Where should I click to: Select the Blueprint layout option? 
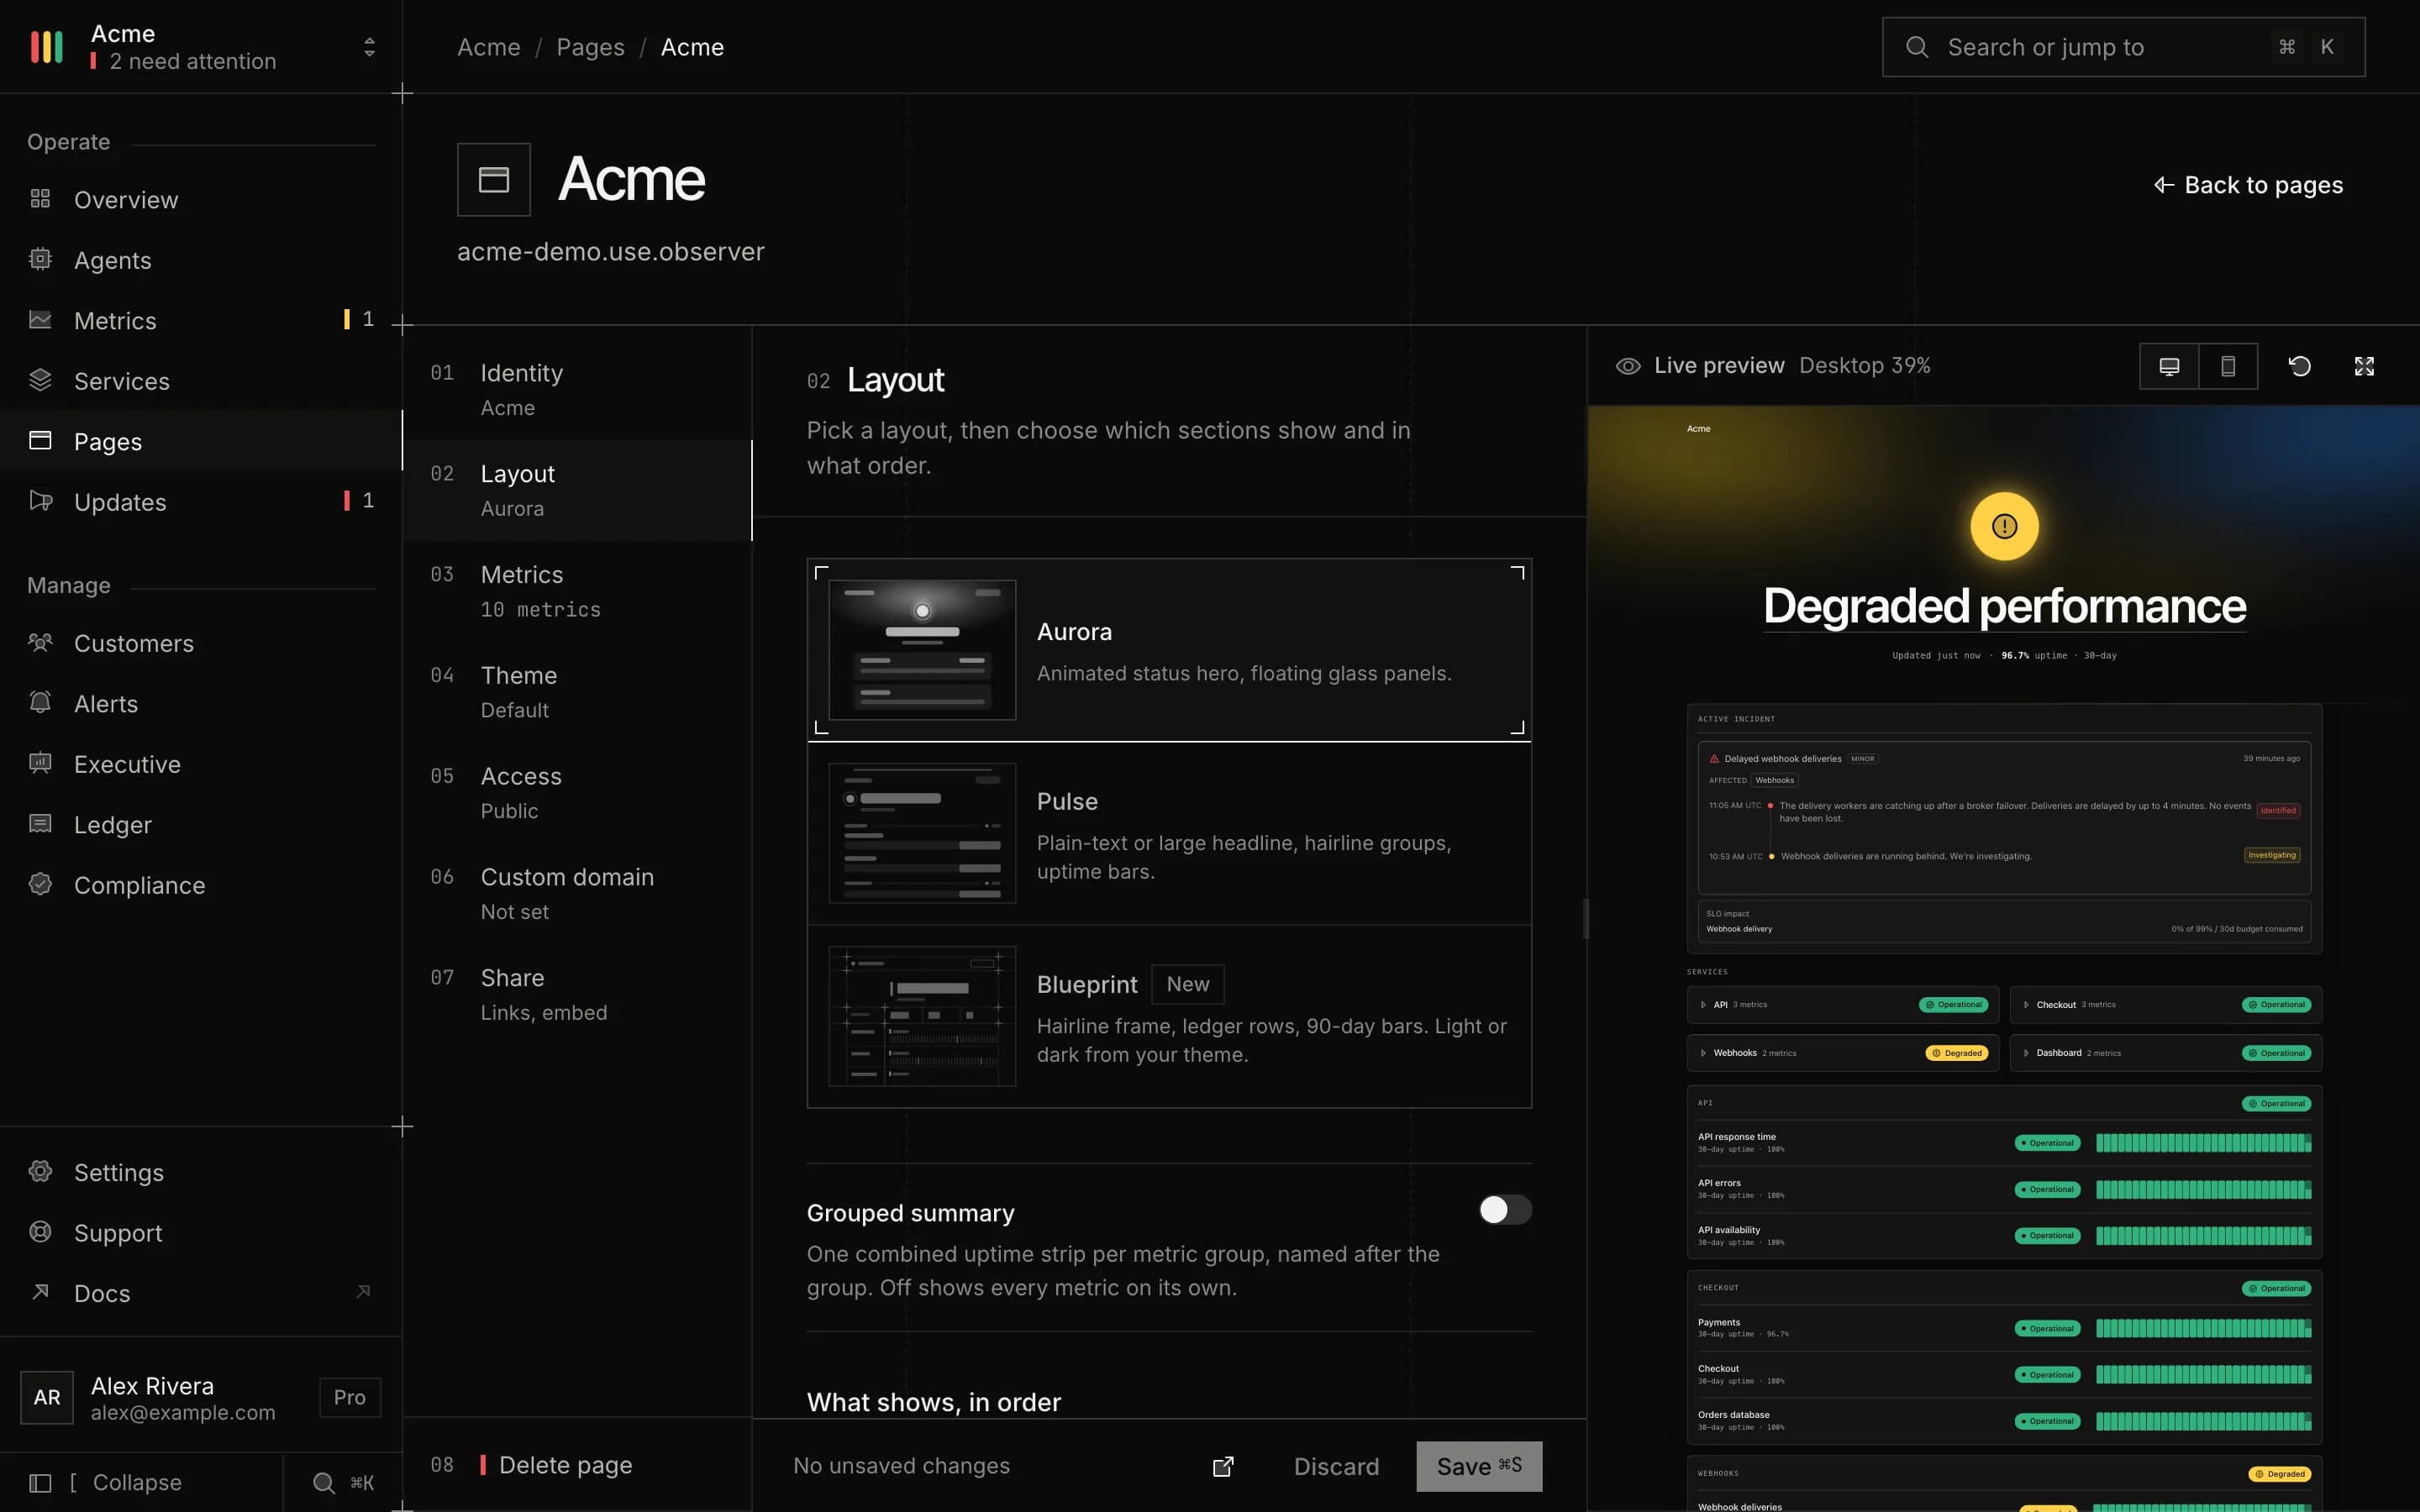click(1169, 1016)
